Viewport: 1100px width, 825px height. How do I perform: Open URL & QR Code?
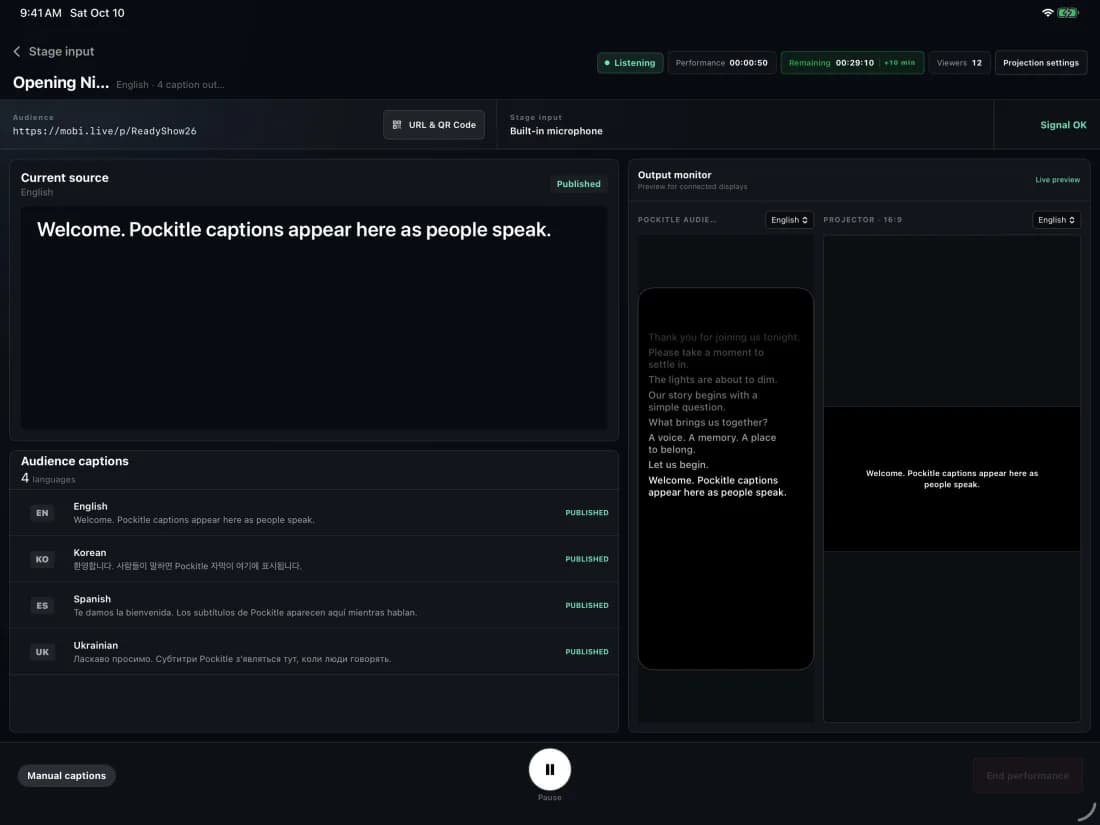[434, 125]
